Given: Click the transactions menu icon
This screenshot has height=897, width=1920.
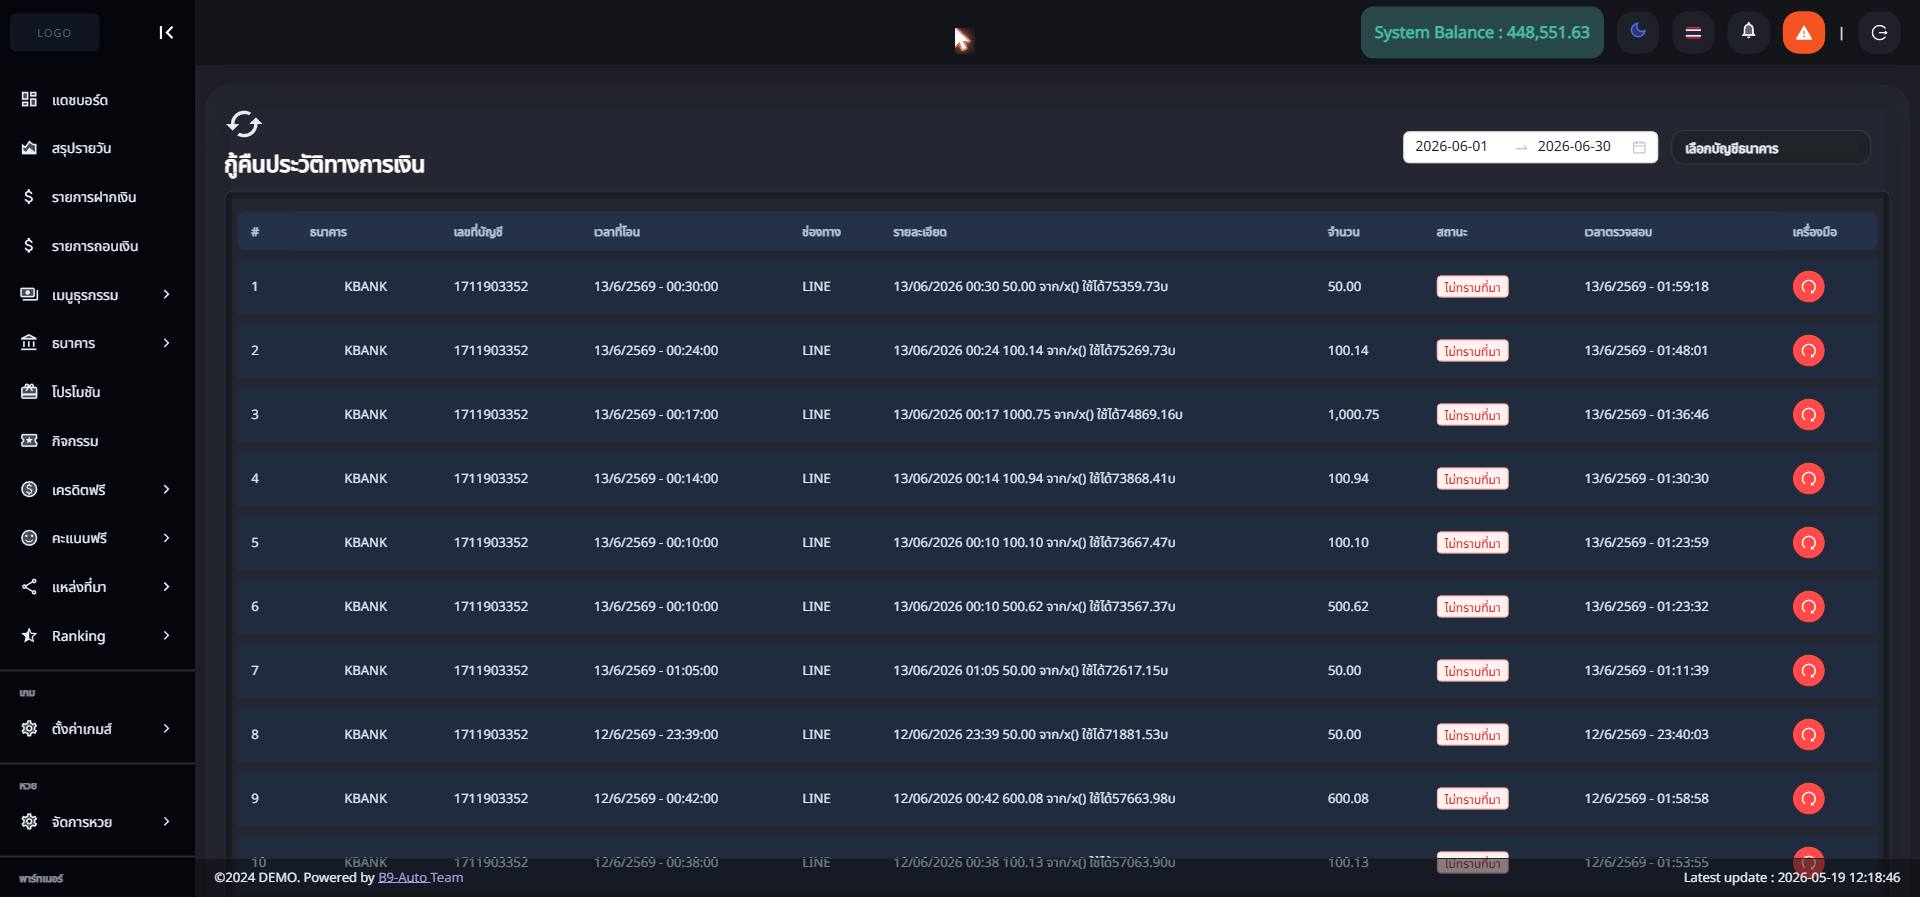Looking at the screenshot, I should (29, 294).
